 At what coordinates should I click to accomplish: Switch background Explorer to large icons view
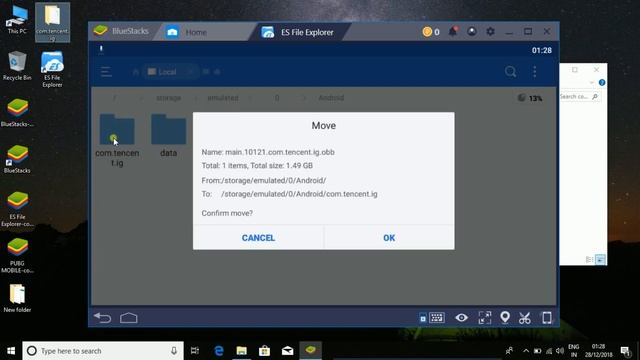coord(600,260)
